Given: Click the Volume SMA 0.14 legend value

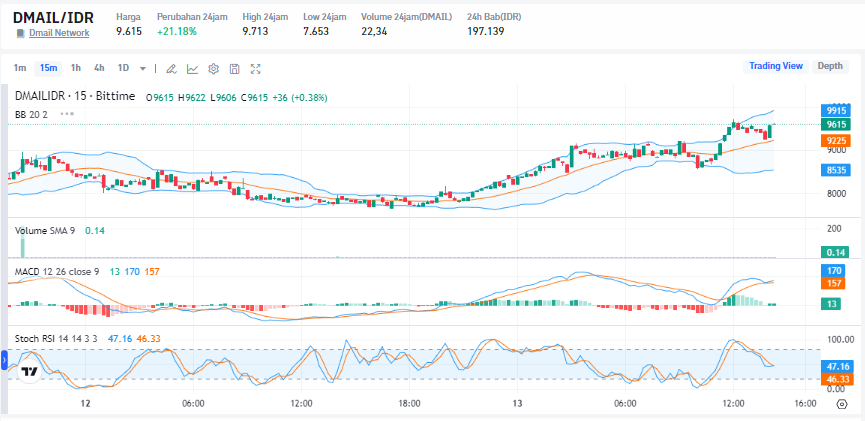Looking at the screenshot, I should pos(94,231).
